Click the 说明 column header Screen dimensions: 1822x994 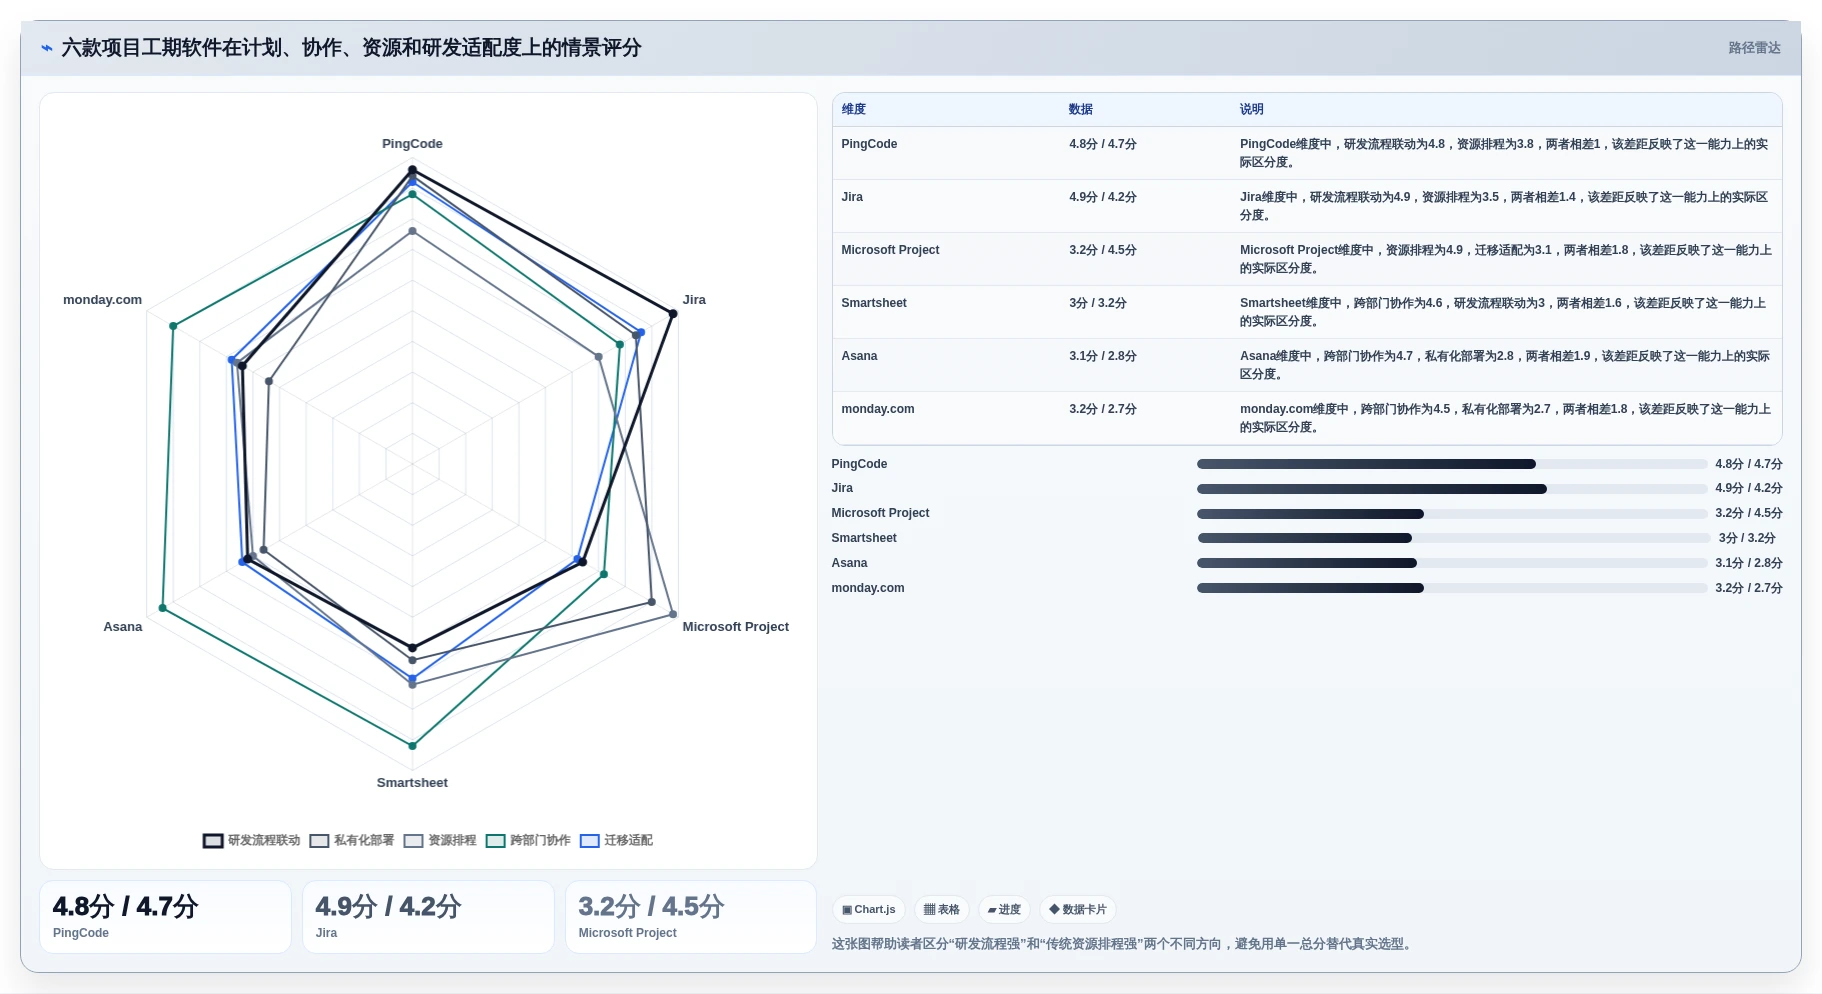[x=1251, y=110]
